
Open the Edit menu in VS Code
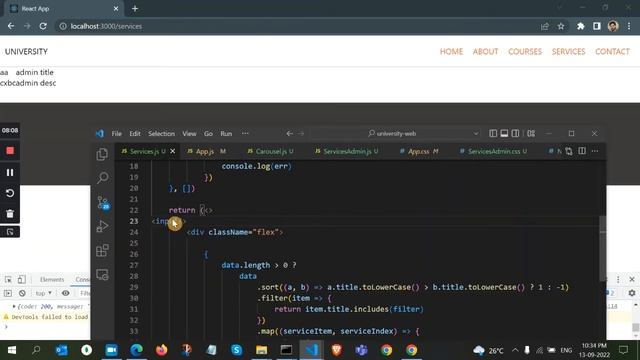click(x=135, y=133)
